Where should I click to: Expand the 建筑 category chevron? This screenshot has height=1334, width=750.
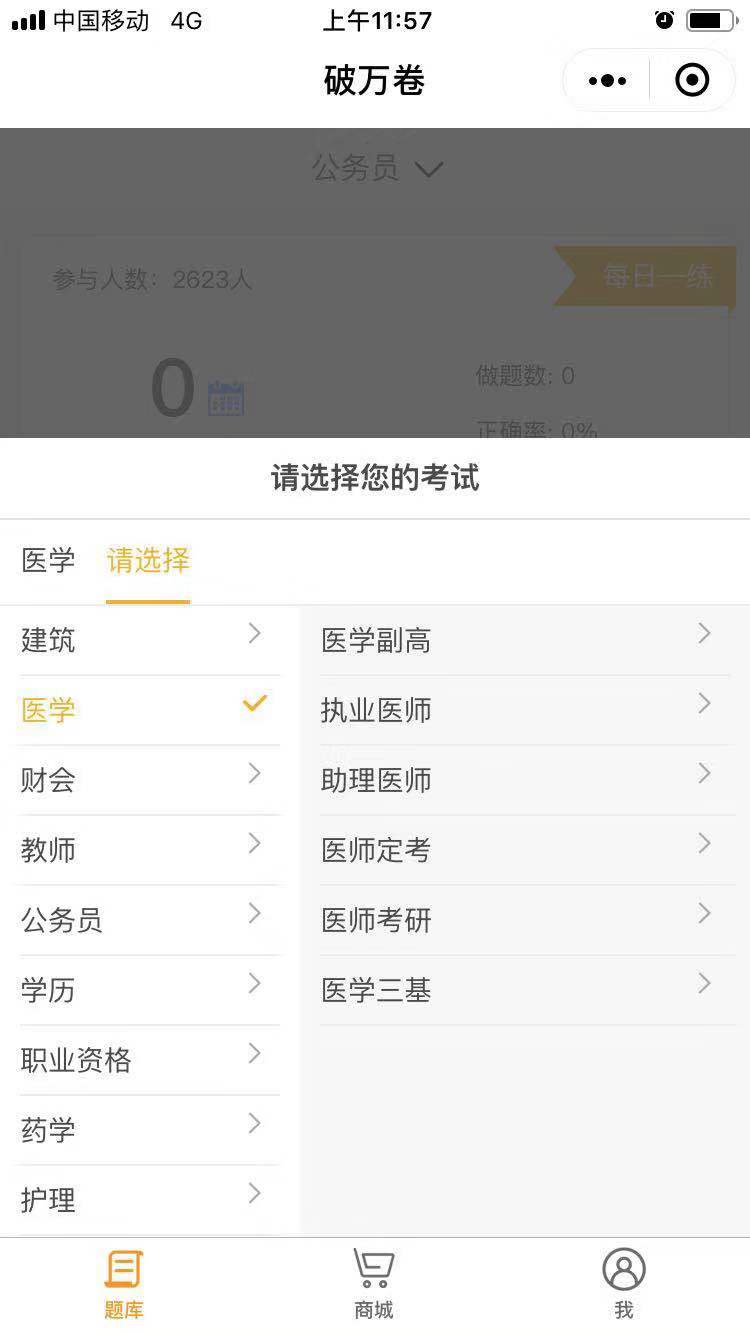[x=255, y=633]
